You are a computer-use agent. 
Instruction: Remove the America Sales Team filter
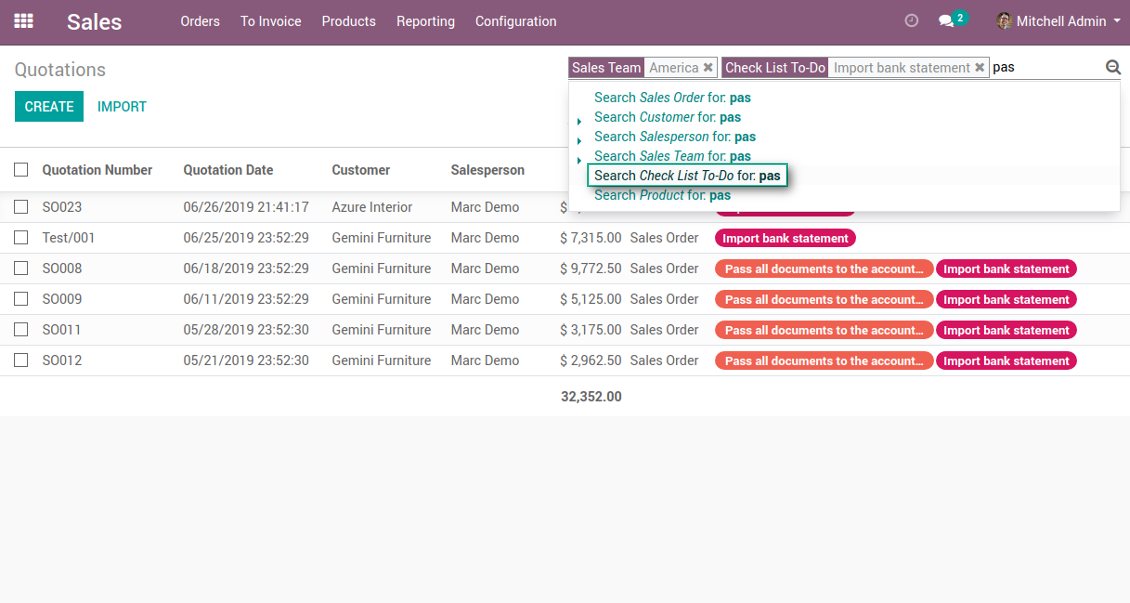[708, 68]
